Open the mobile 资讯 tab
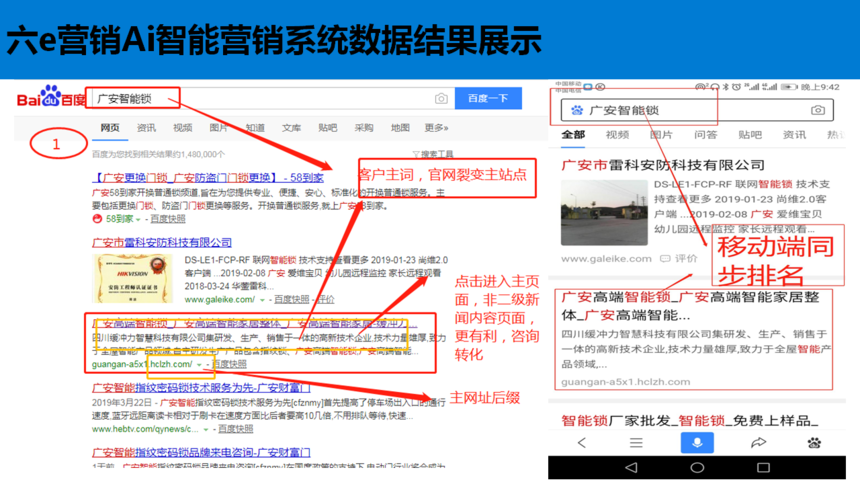 pos(794,134)
